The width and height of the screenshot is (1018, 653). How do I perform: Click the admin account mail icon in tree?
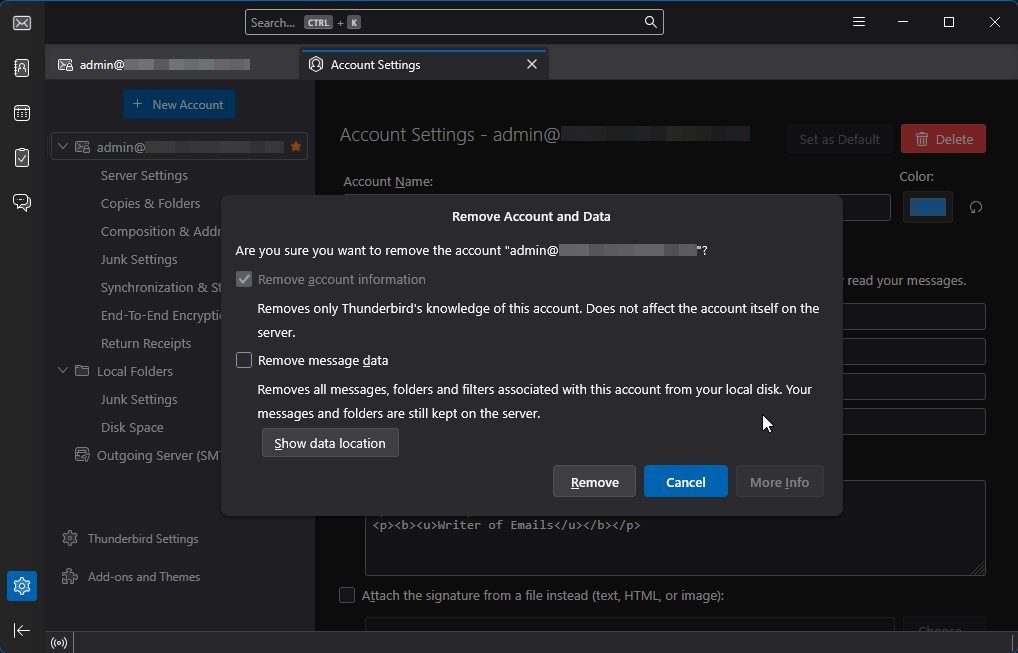[x=82, y=147]
